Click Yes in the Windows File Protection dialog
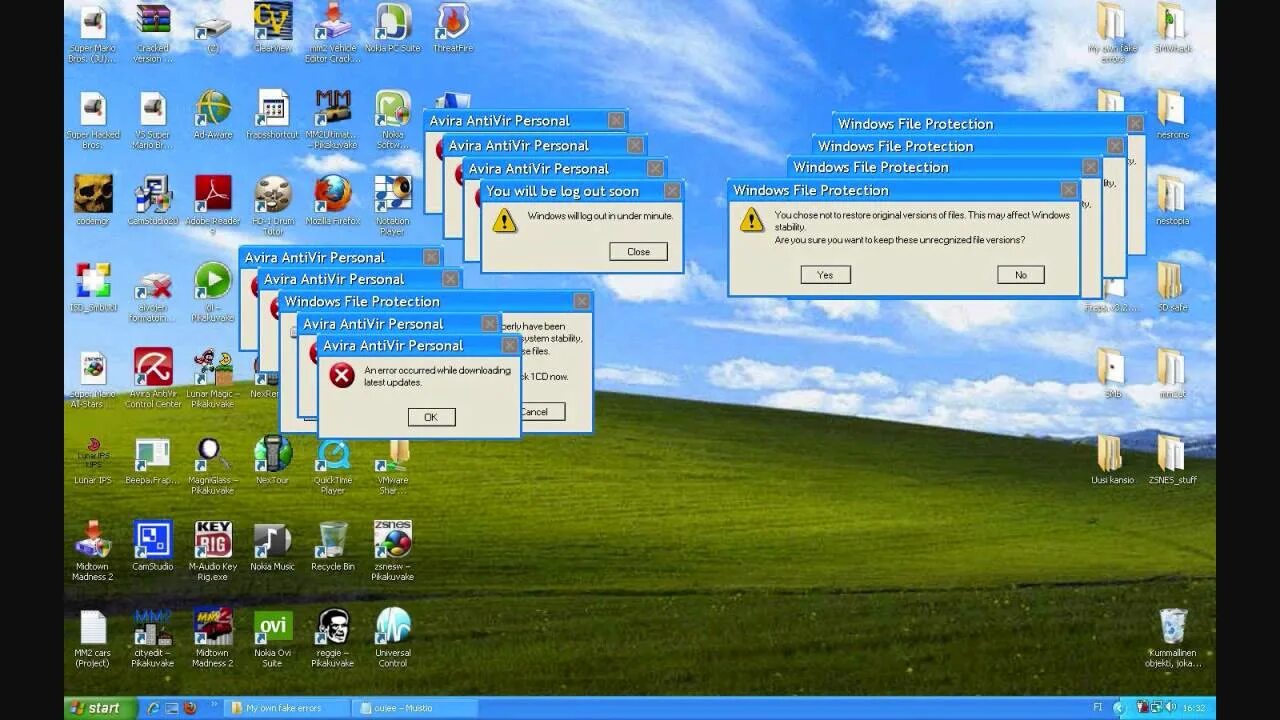Image resolution: width=1280 pixels, height=720 pixels. pos(825,275)
